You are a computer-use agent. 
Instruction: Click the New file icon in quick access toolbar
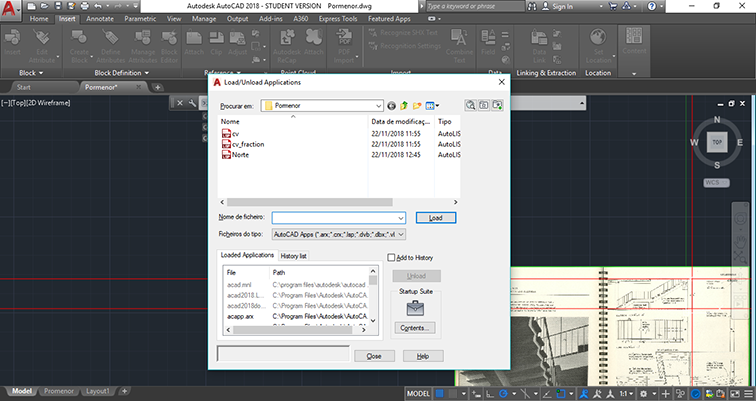pyautogui.click(x=31, y=6)
